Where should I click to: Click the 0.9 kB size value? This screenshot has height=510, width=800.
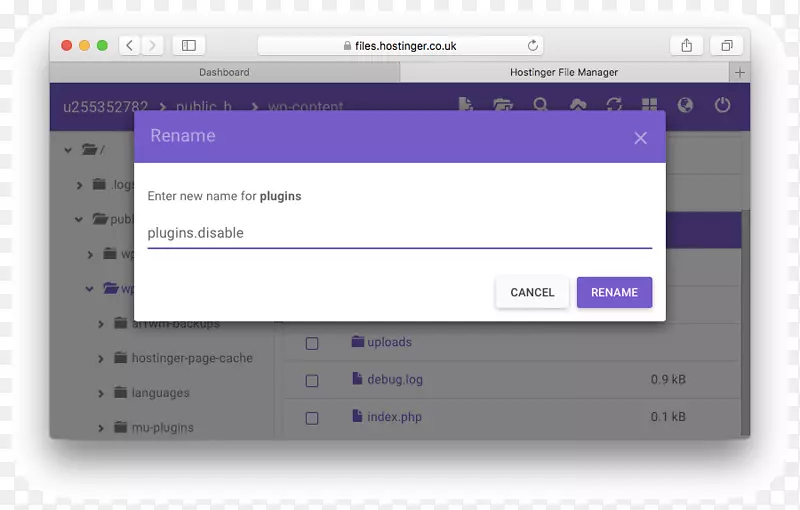coord(668,379)
